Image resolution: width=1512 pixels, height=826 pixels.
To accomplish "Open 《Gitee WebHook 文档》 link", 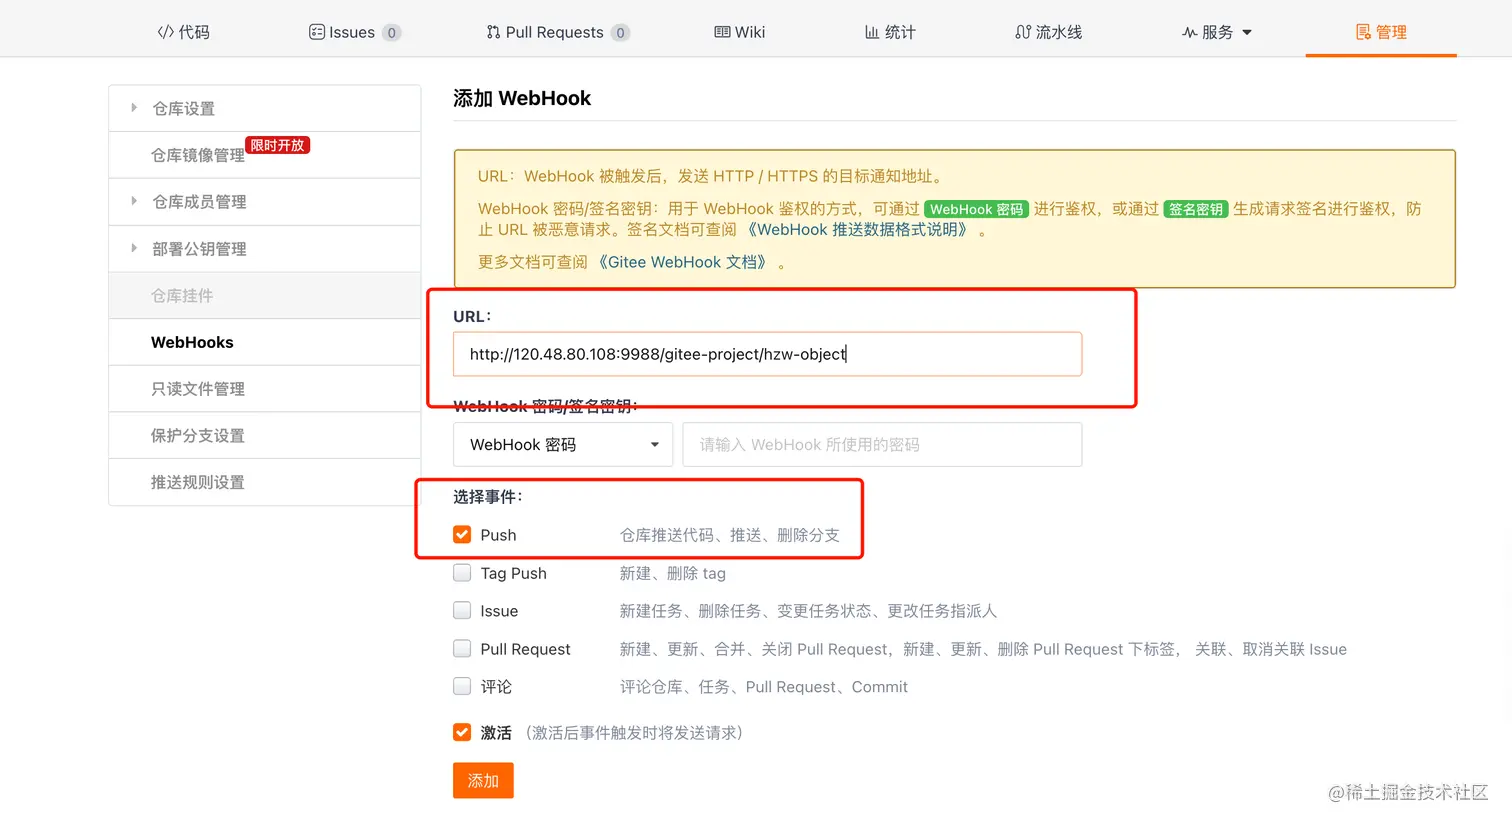I will tap(682, 262).
